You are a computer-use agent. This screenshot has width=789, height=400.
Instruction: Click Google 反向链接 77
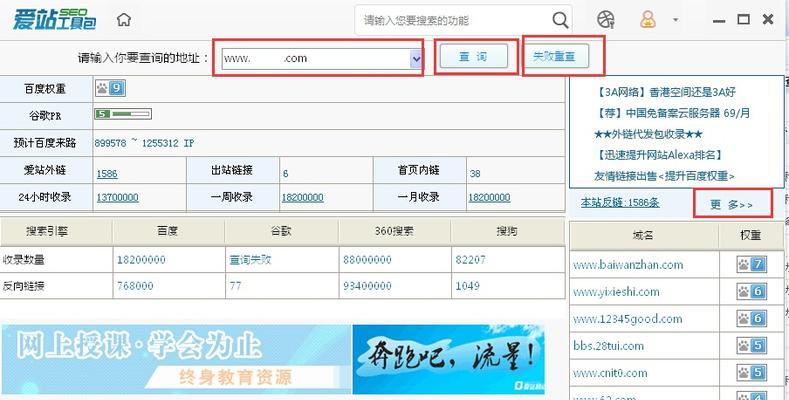point(235,286)
